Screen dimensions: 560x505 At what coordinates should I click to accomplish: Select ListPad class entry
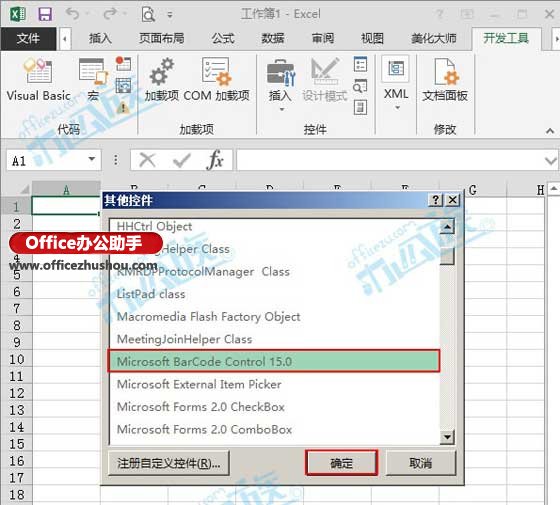(x=274, y=294)
